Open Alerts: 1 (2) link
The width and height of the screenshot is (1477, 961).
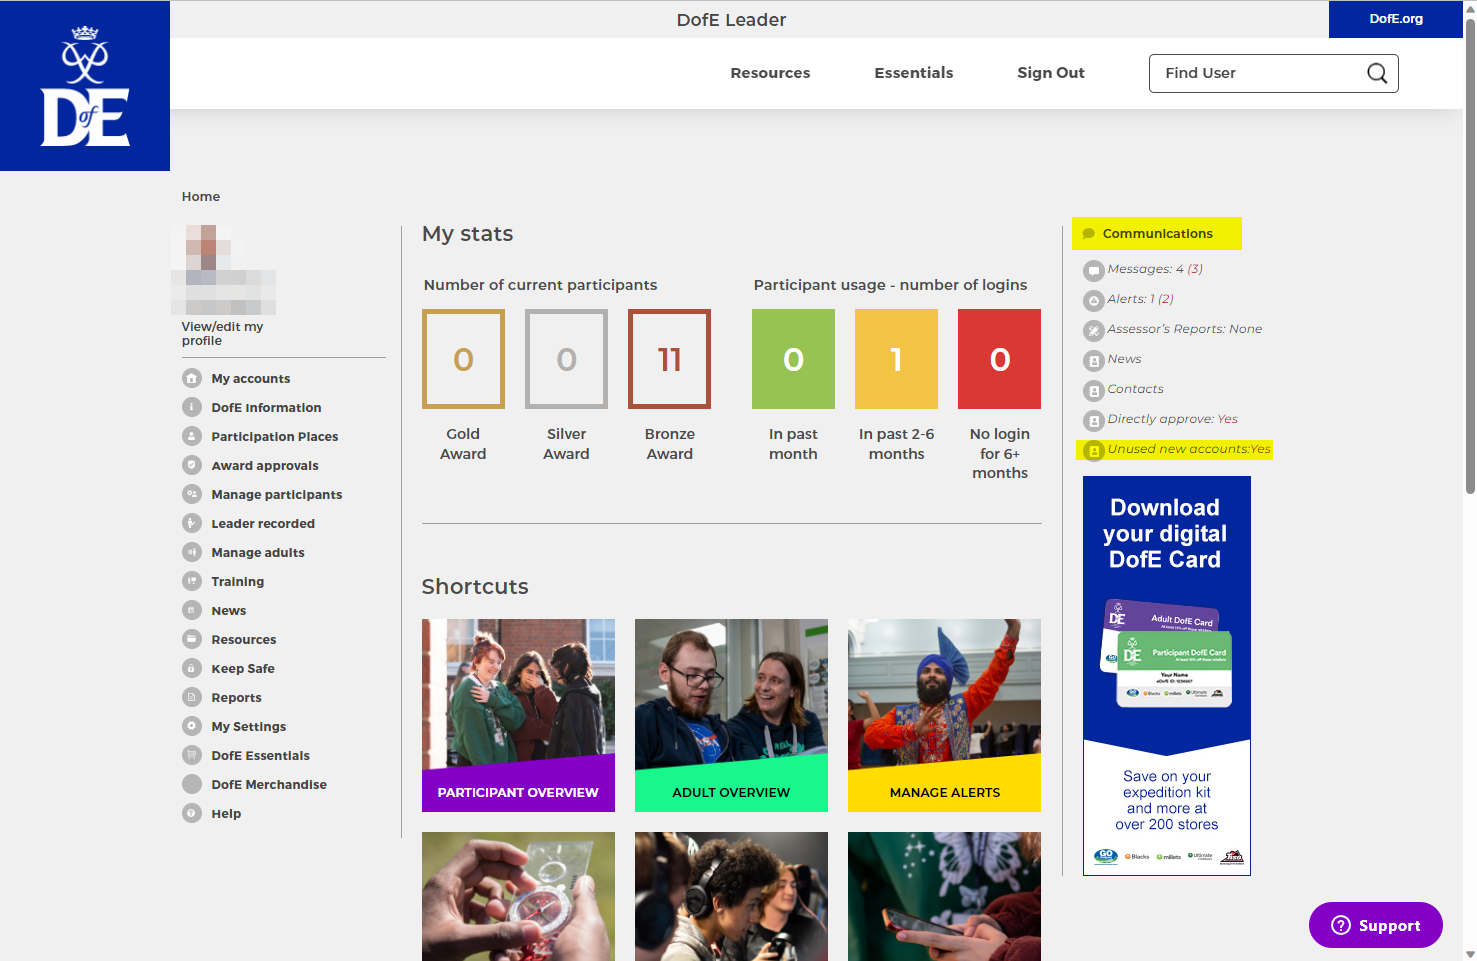(1140, 299)
